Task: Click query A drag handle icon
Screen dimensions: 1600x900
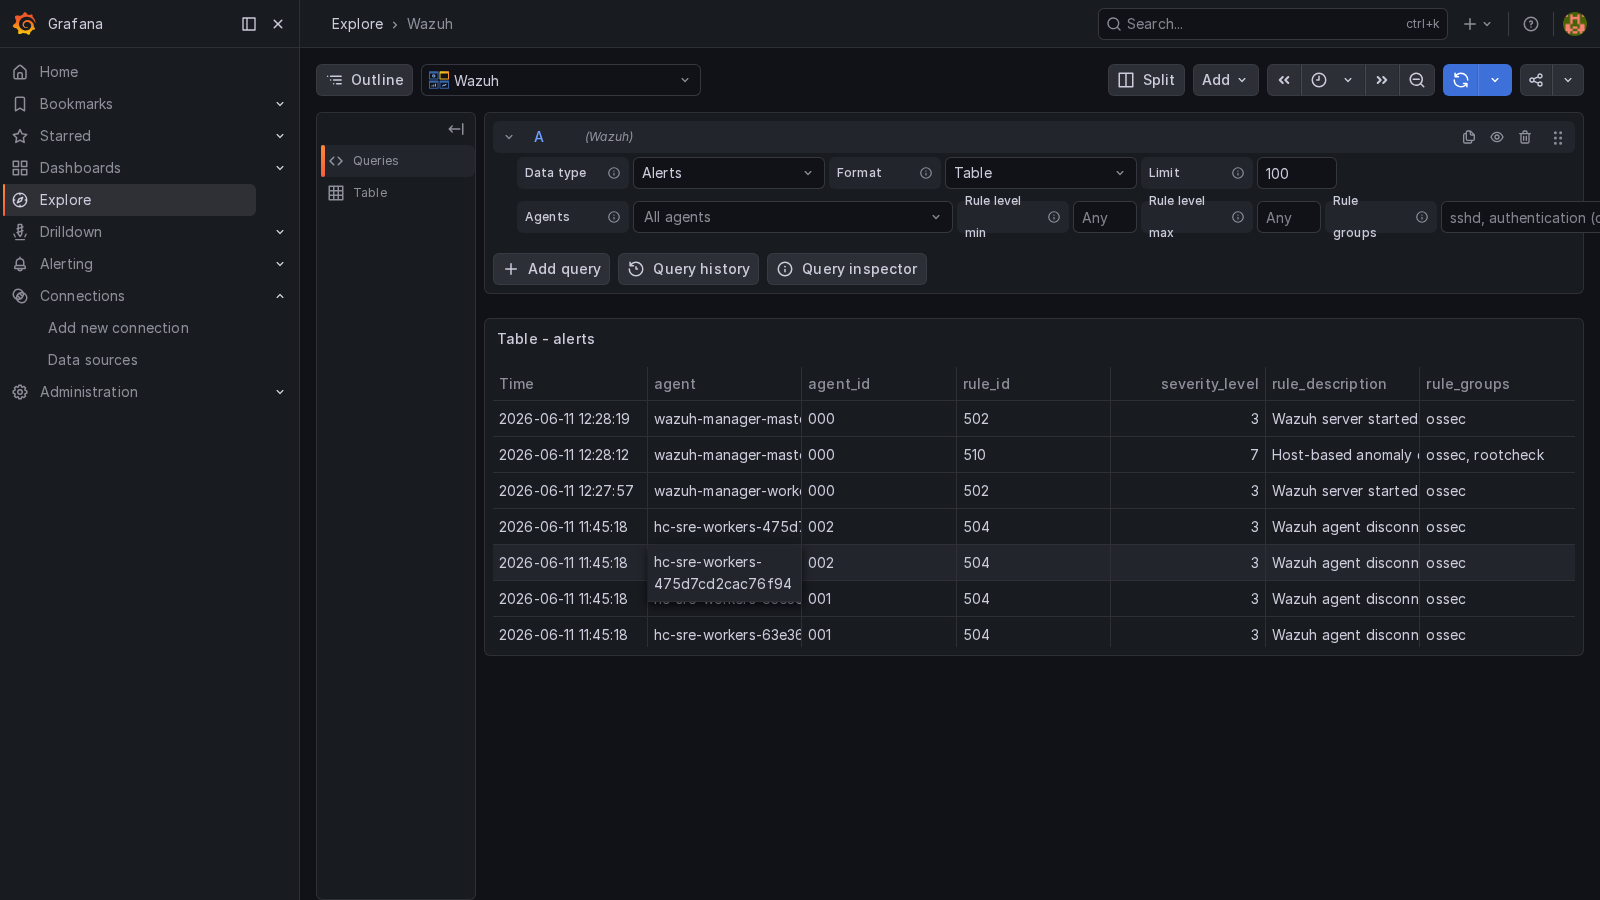Action: point(1558,138)
